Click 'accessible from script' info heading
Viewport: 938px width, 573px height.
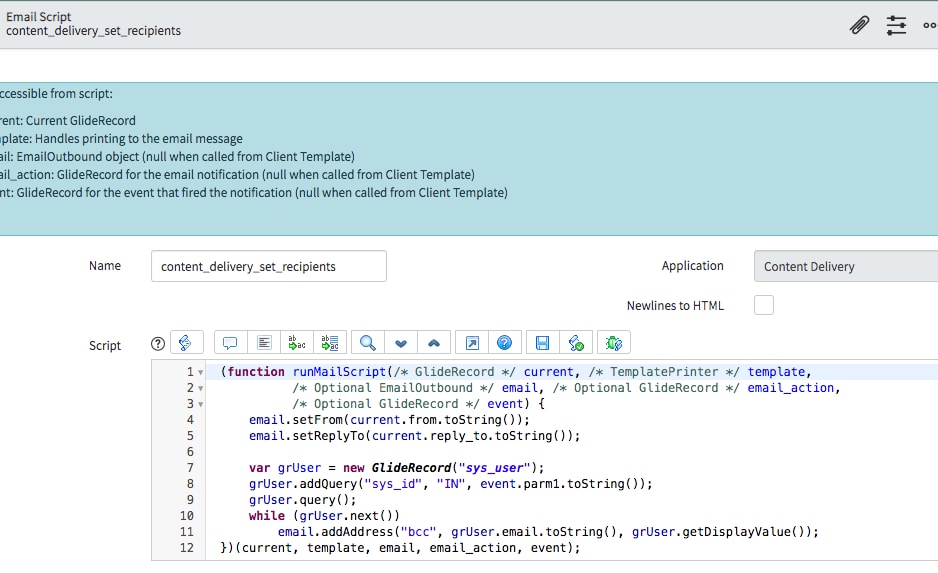coord(56,94)
